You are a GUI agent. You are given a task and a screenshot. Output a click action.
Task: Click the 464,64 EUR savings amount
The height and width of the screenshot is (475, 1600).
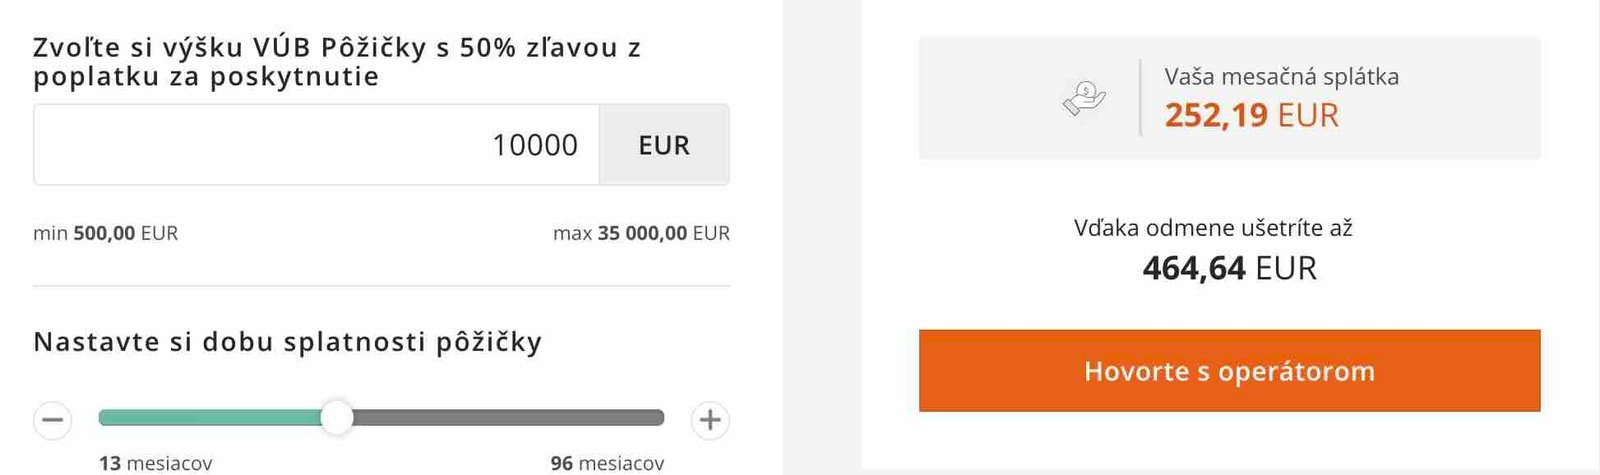point(1229,268)
